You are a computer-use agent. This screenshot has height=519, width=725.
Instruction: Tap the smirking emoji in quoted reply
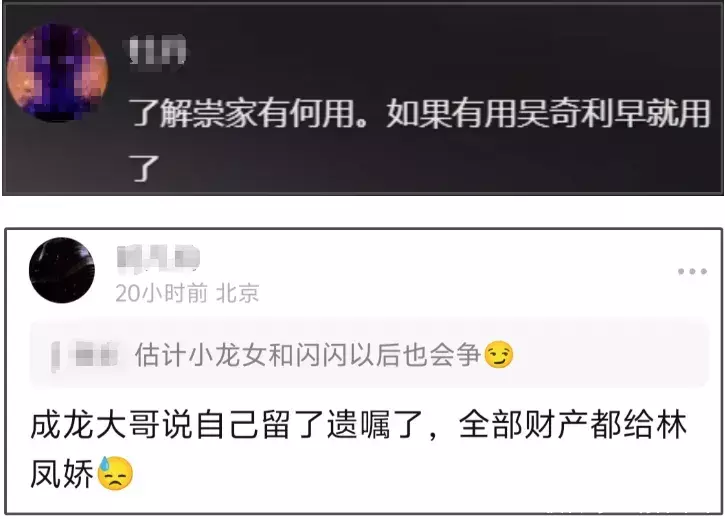[498, 355]
